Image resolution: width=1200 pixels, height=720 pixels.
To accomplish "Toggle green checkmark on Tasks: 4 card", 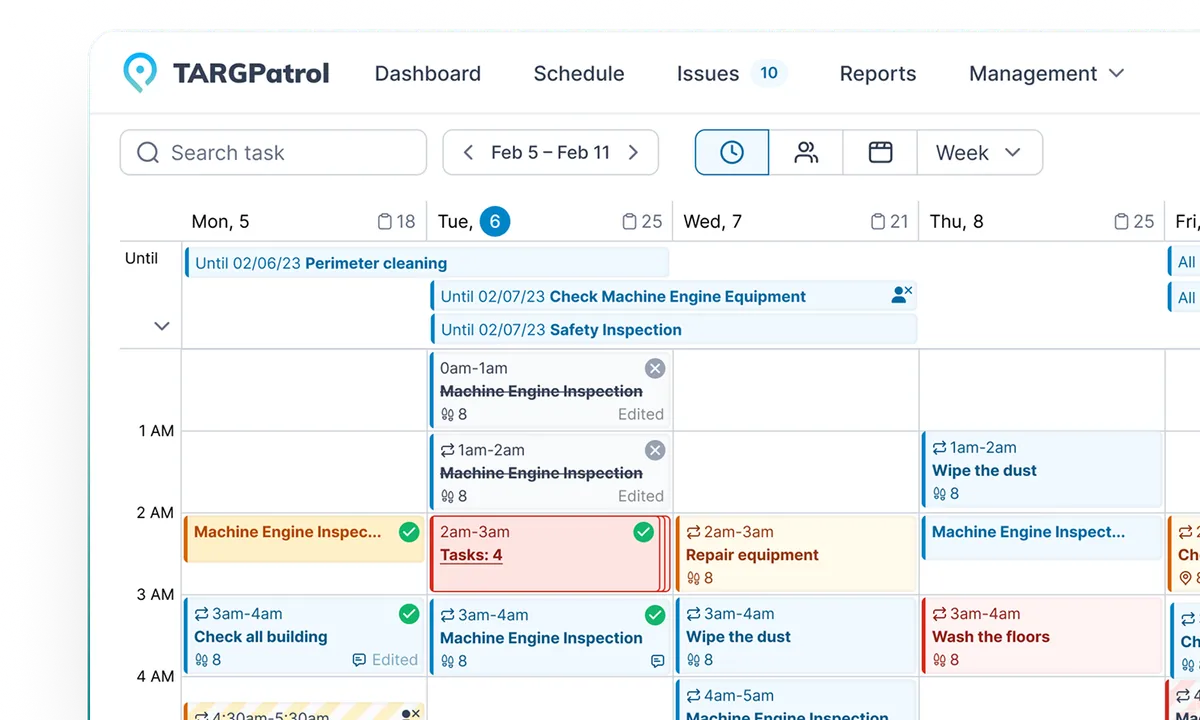I will 644,532.
